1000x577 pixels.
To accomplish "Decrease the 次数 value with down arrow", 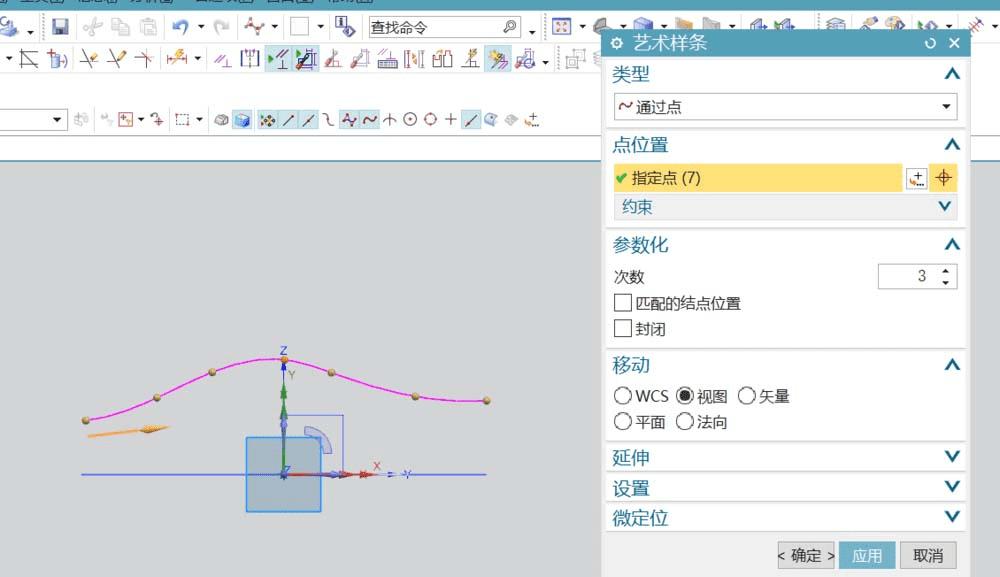I will (946, 282).
